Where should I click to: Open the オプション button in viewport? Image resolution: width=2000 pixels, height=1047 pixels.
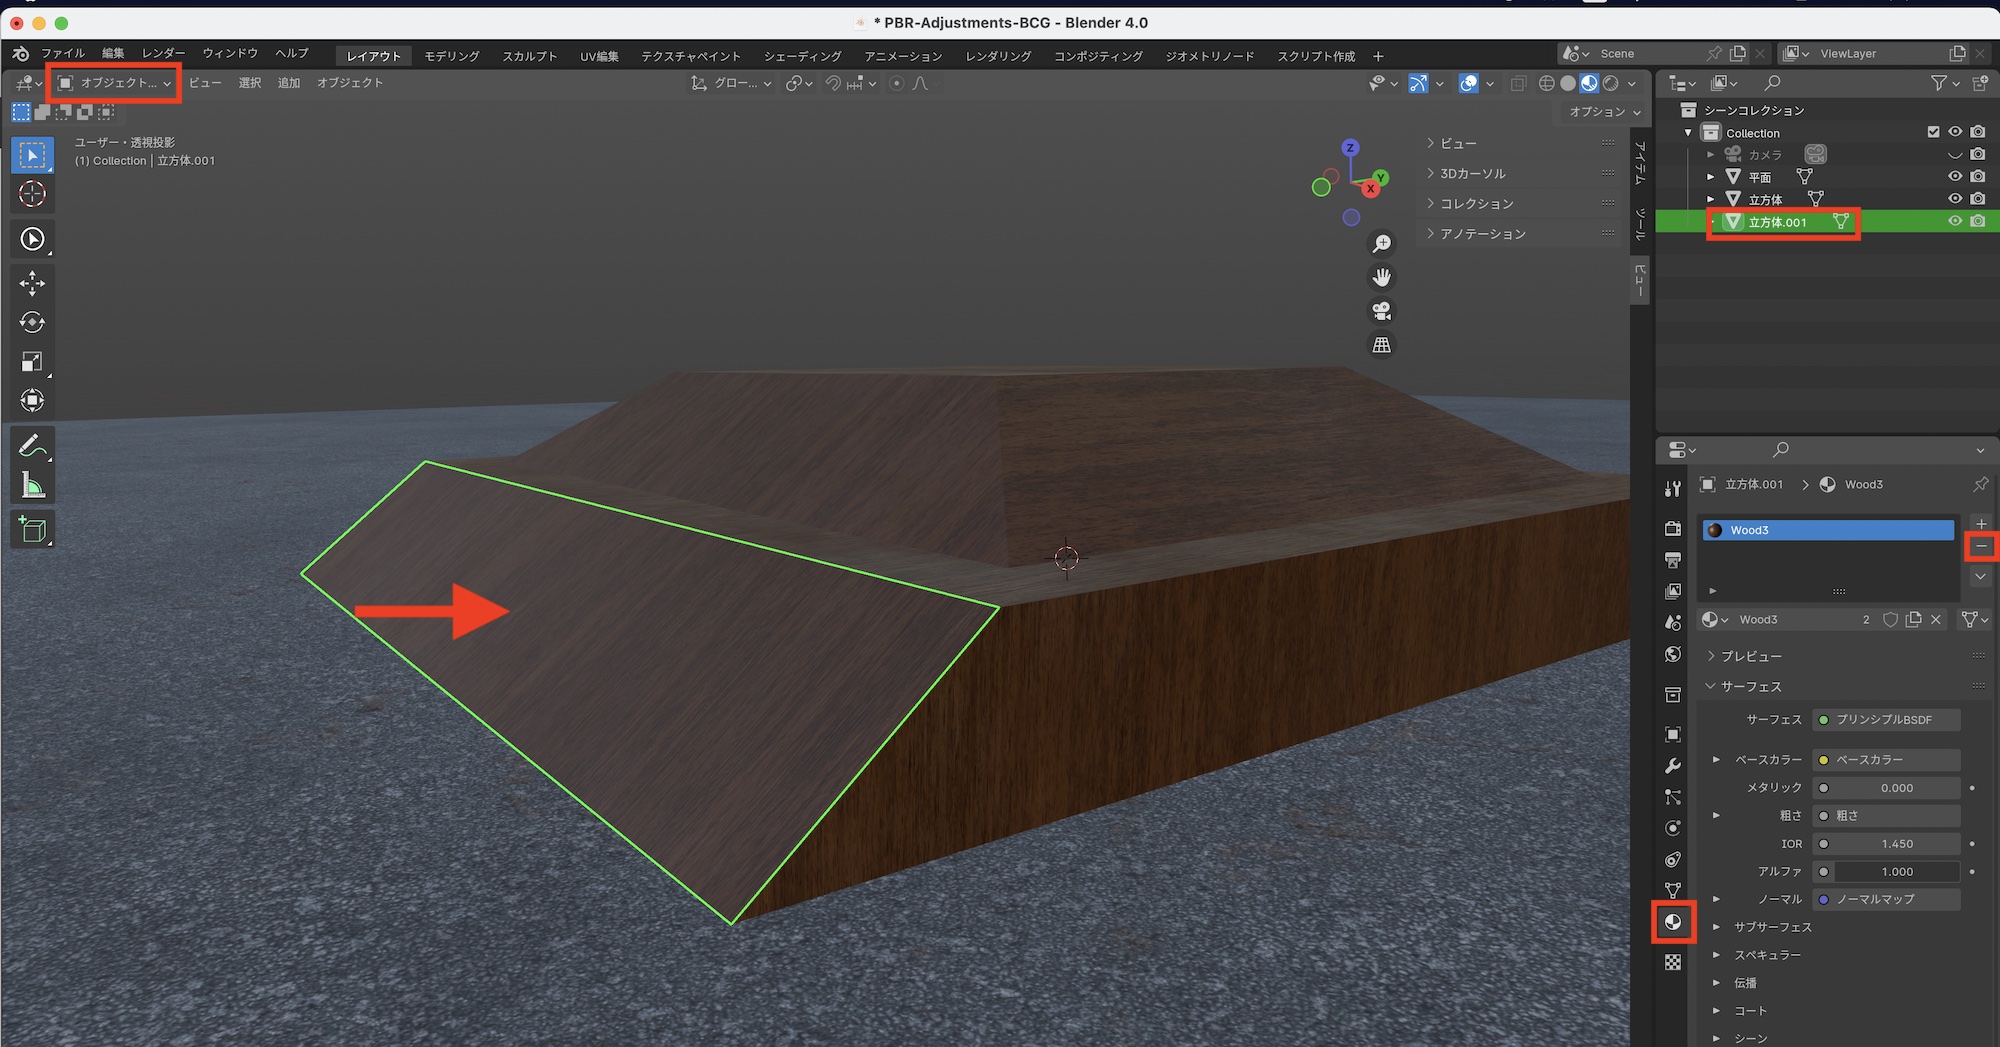click(x=1604, y=112)
